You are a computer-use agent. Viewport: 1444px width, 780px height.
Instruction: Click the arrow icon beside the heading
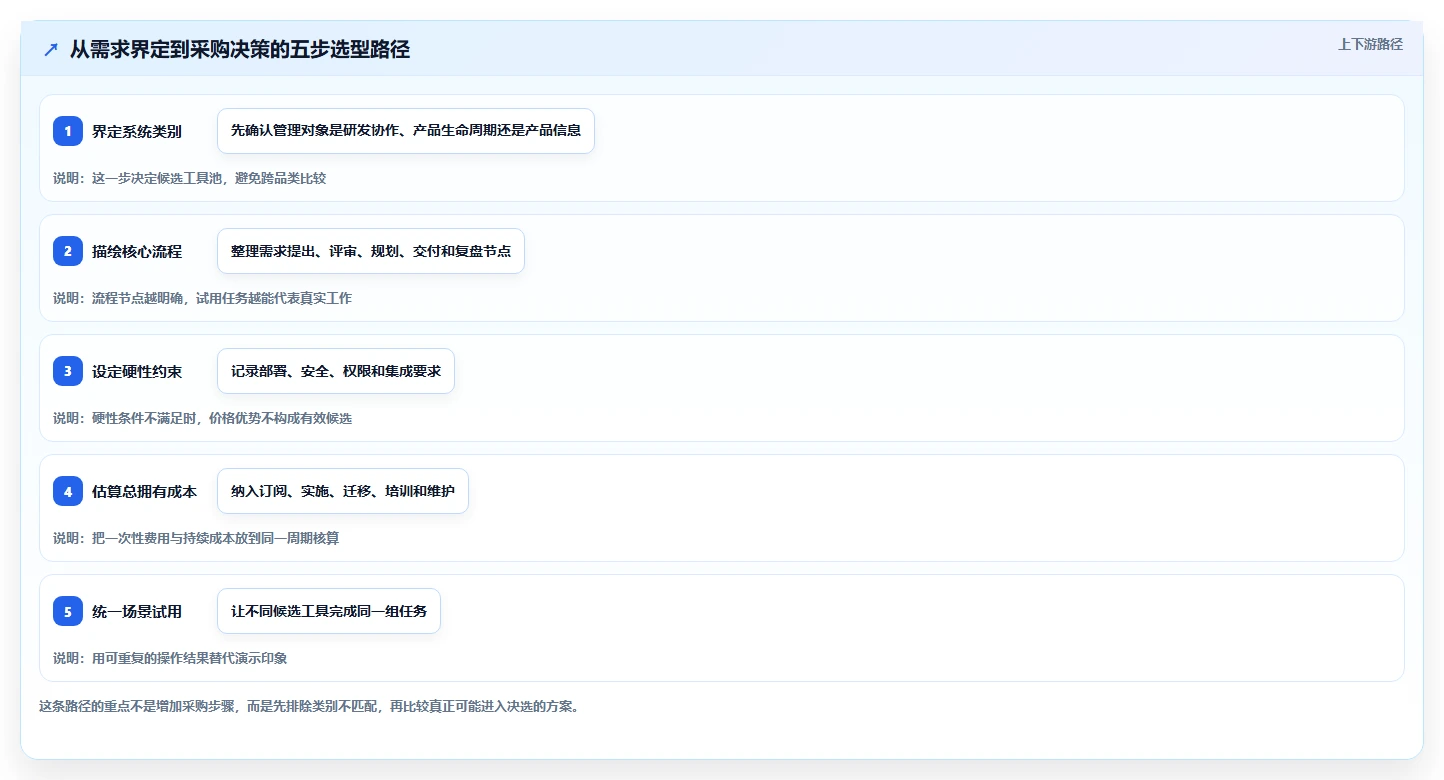click(x=51, y=50)
